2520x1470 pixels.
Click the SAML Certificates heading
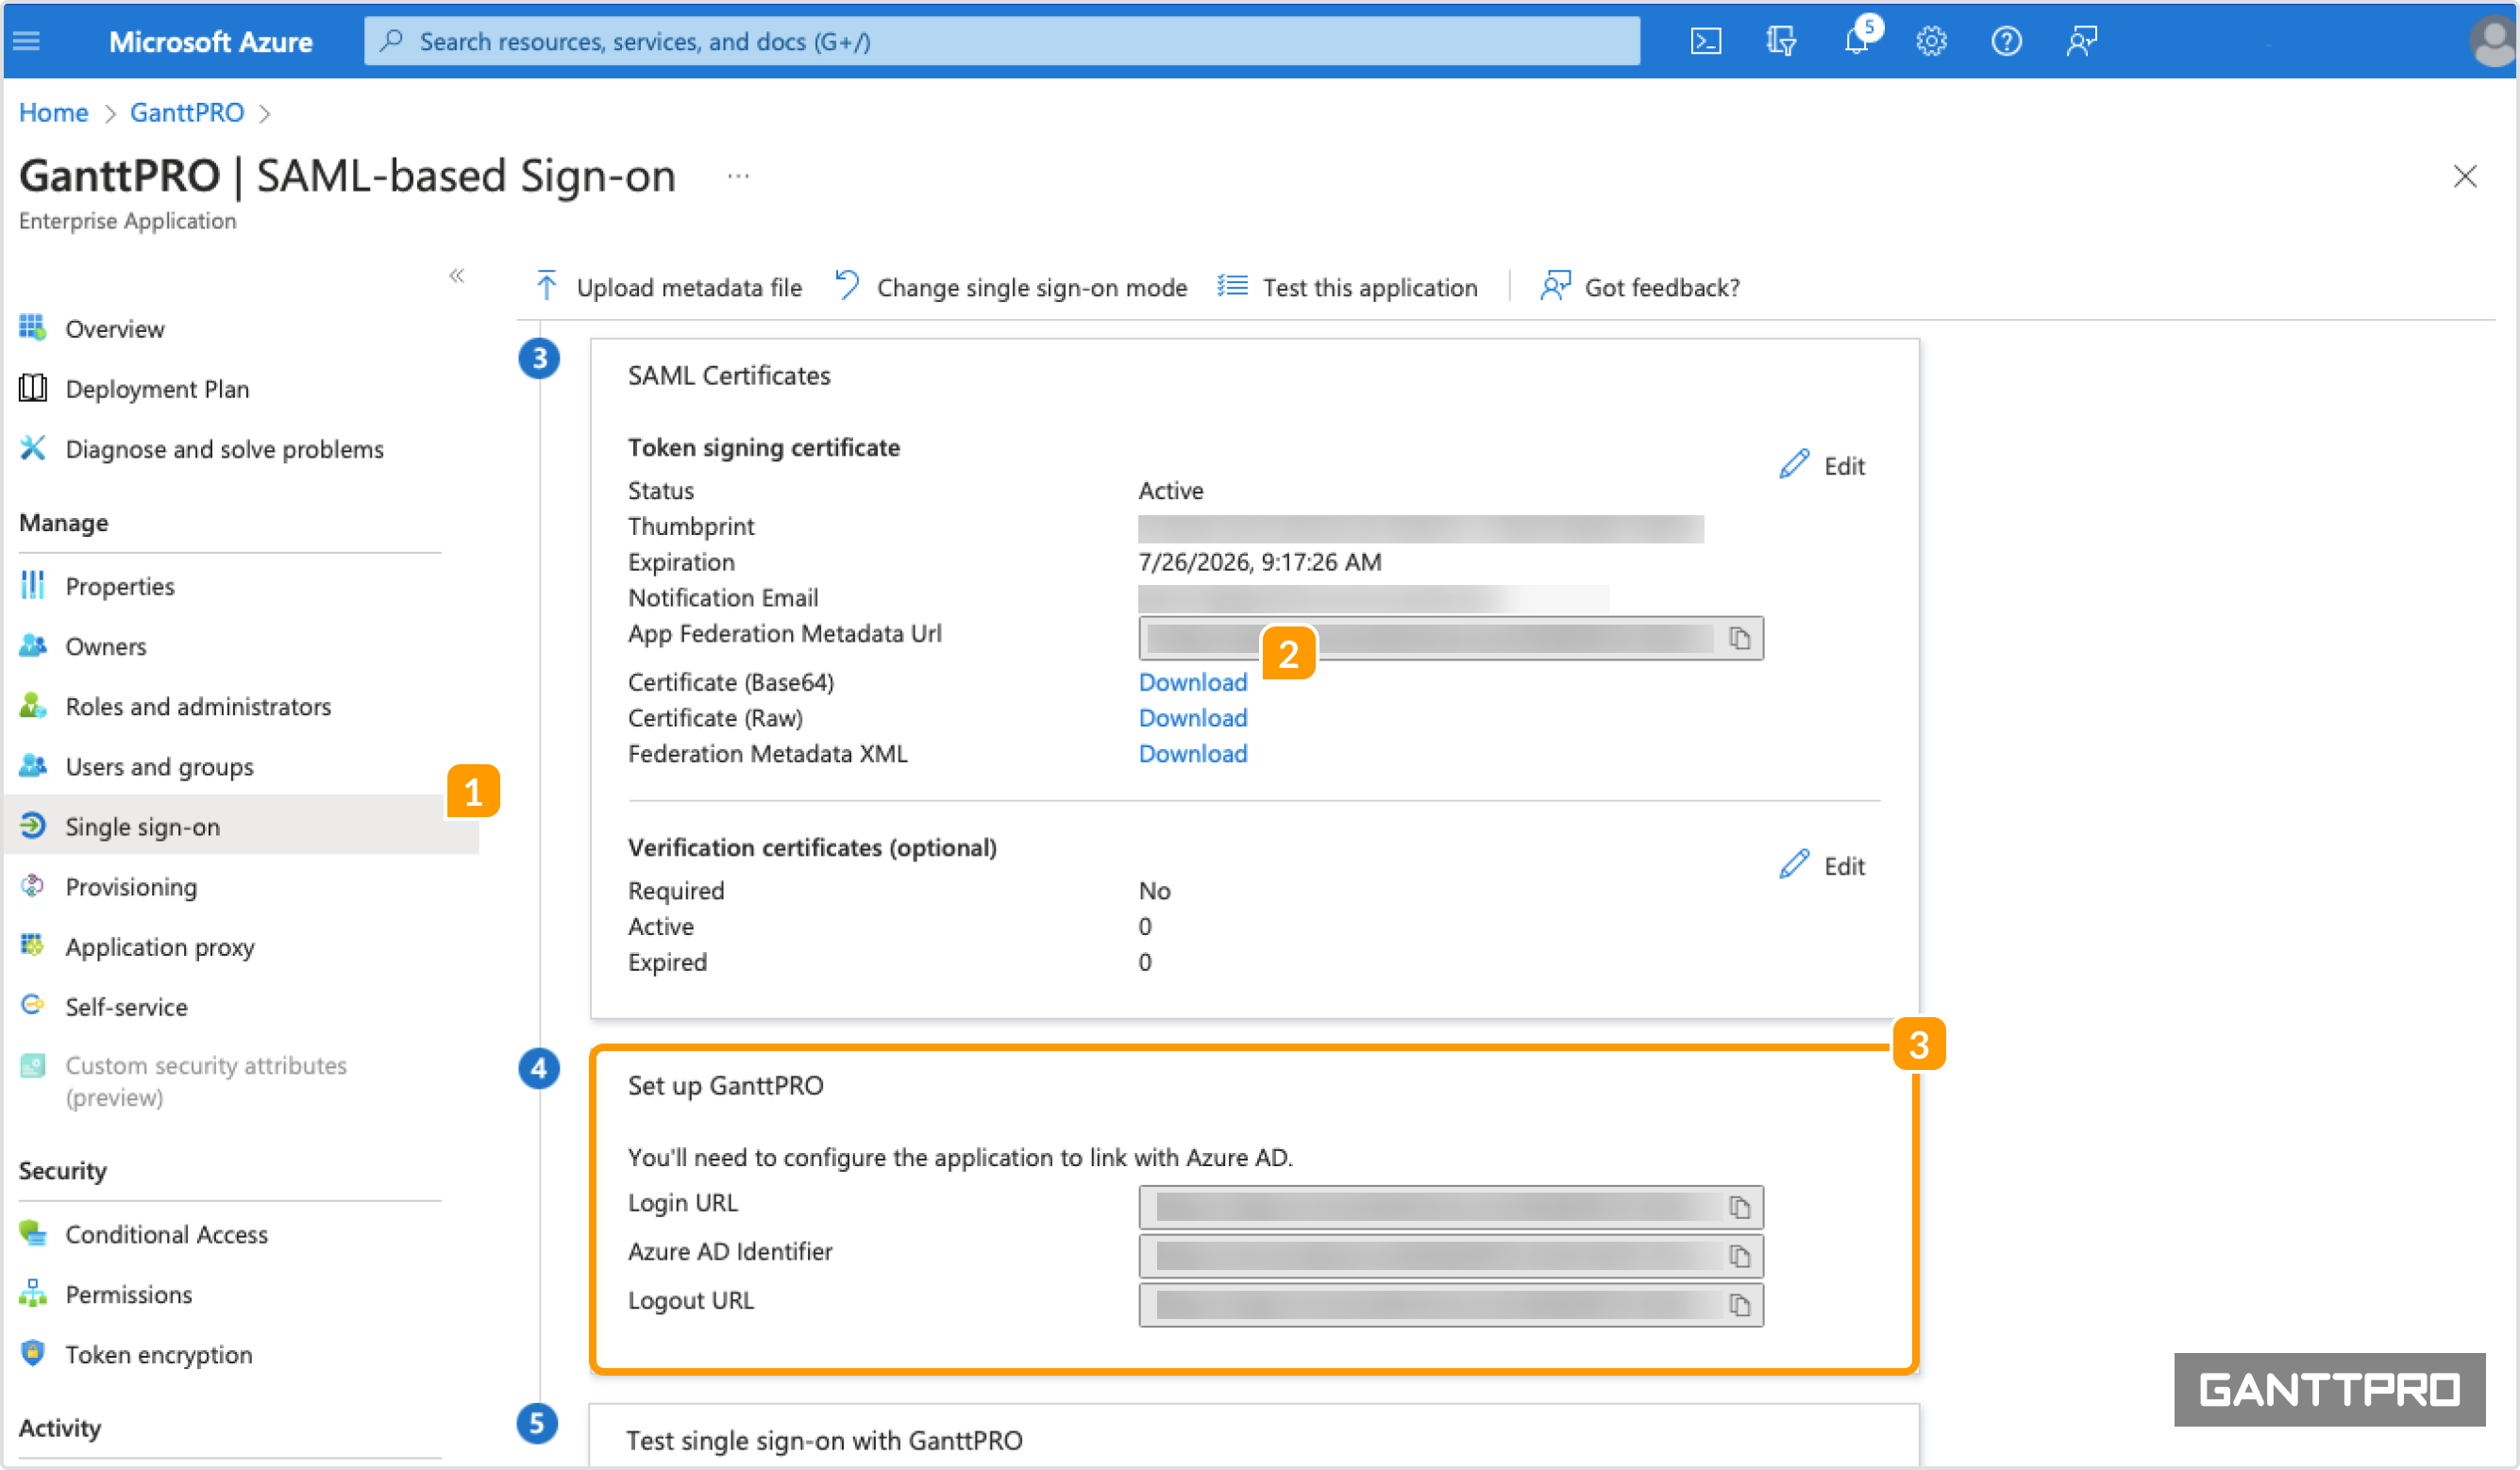point(729,375)
